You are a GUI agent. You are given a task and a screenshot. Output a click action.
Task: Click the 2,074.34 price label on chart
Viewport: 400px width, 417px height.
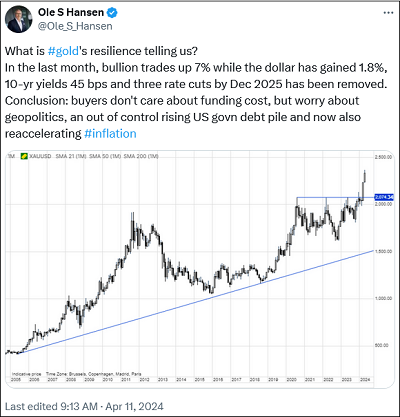384,197
